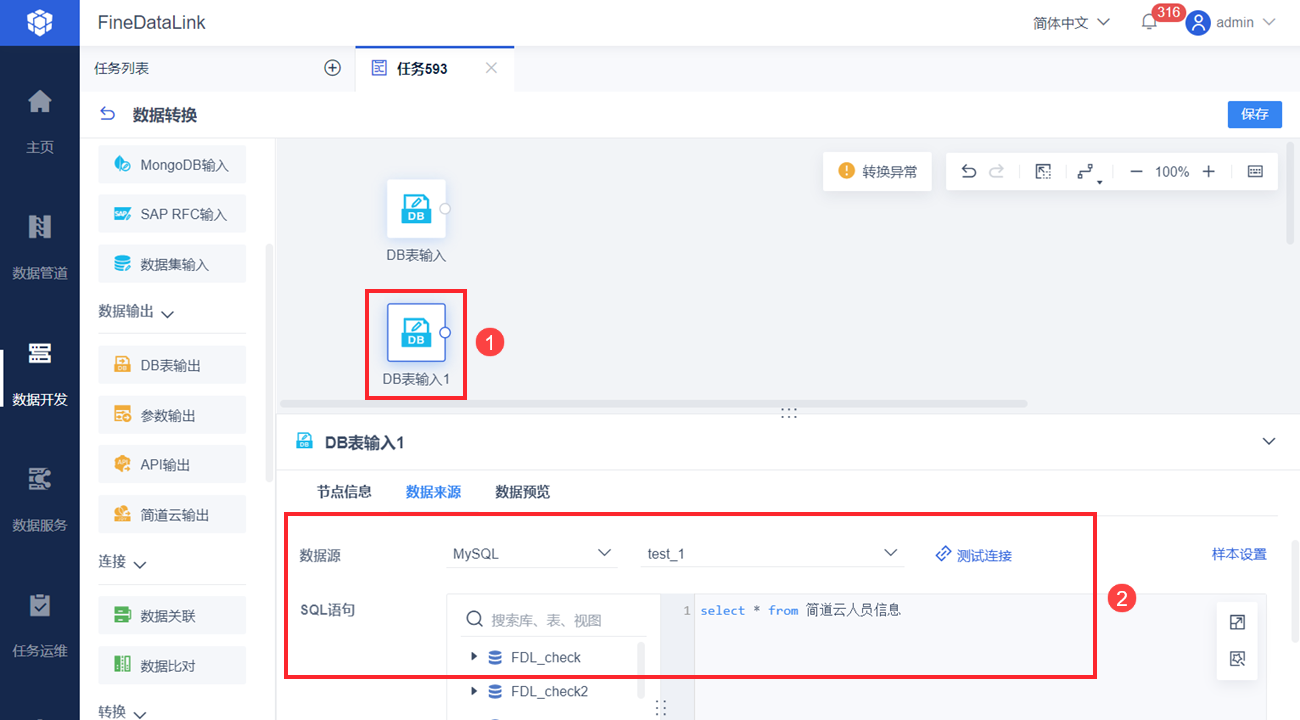Expand SQL editor to full view
1300x720 pixels.
click(1237, 623)
